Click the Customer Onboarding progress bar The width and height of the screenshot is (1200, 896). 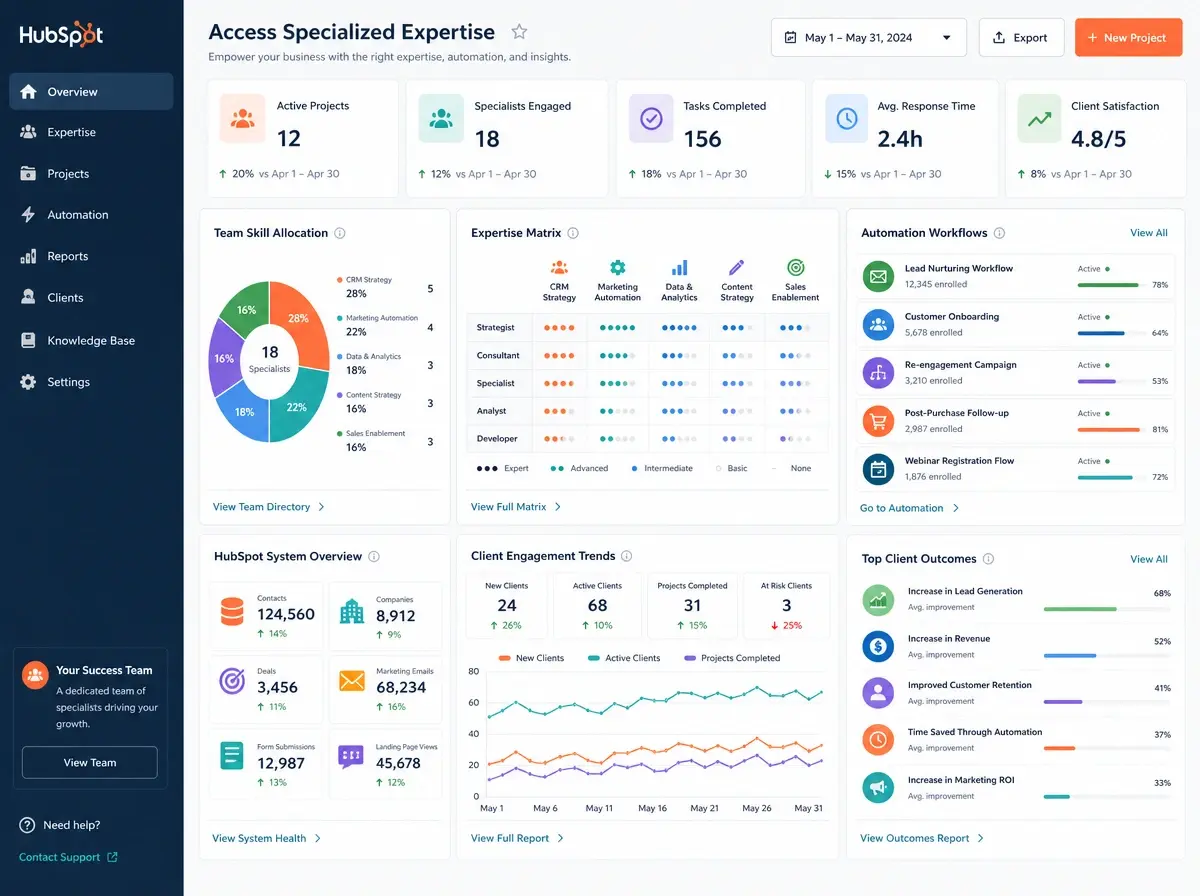pyautogui.click(x=1108, y=333)
